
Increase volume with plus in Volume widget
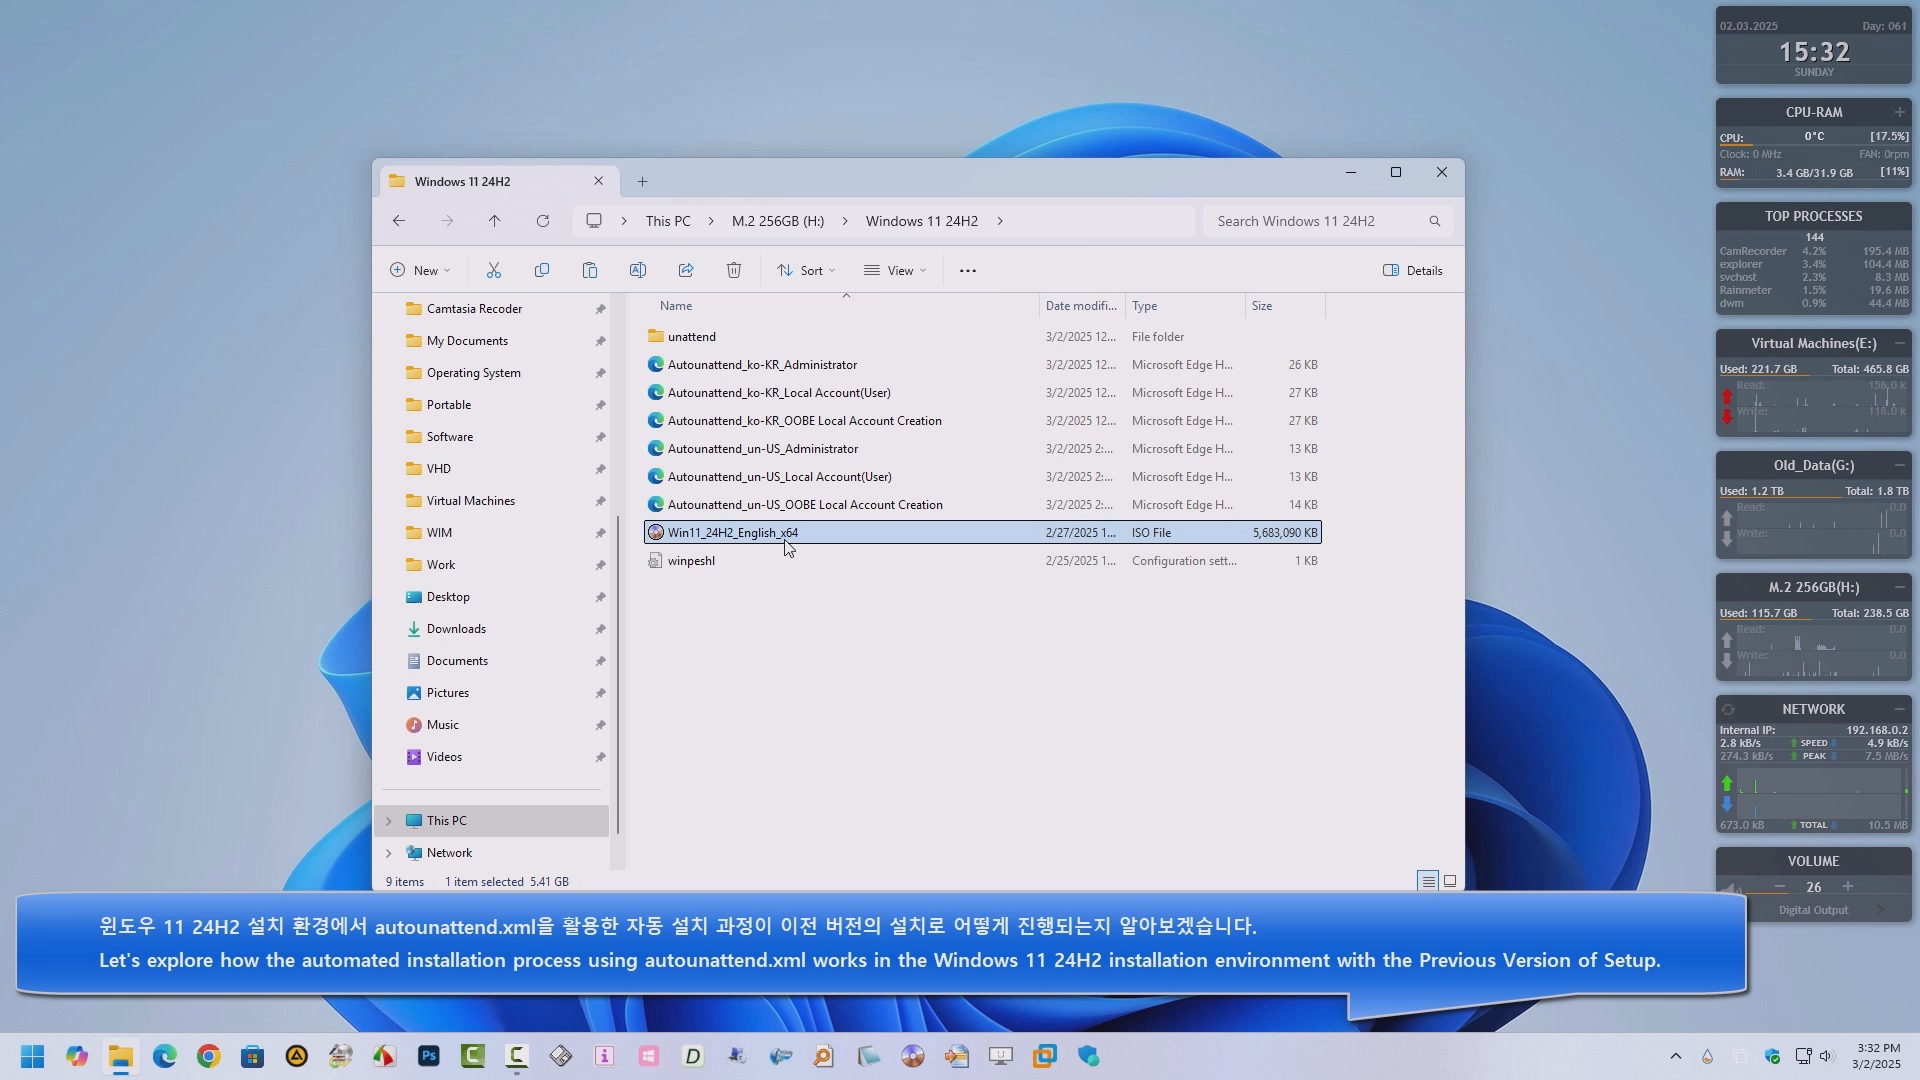coord(1848,887)
